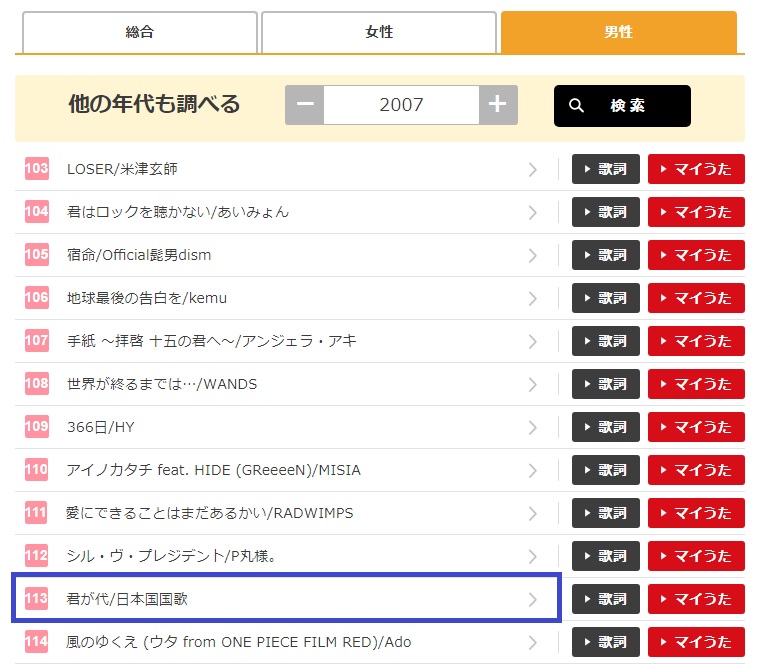The height and width of the screenshot is (668, 762).
Task: Click the year input field showing 2007
Action: 401,105
